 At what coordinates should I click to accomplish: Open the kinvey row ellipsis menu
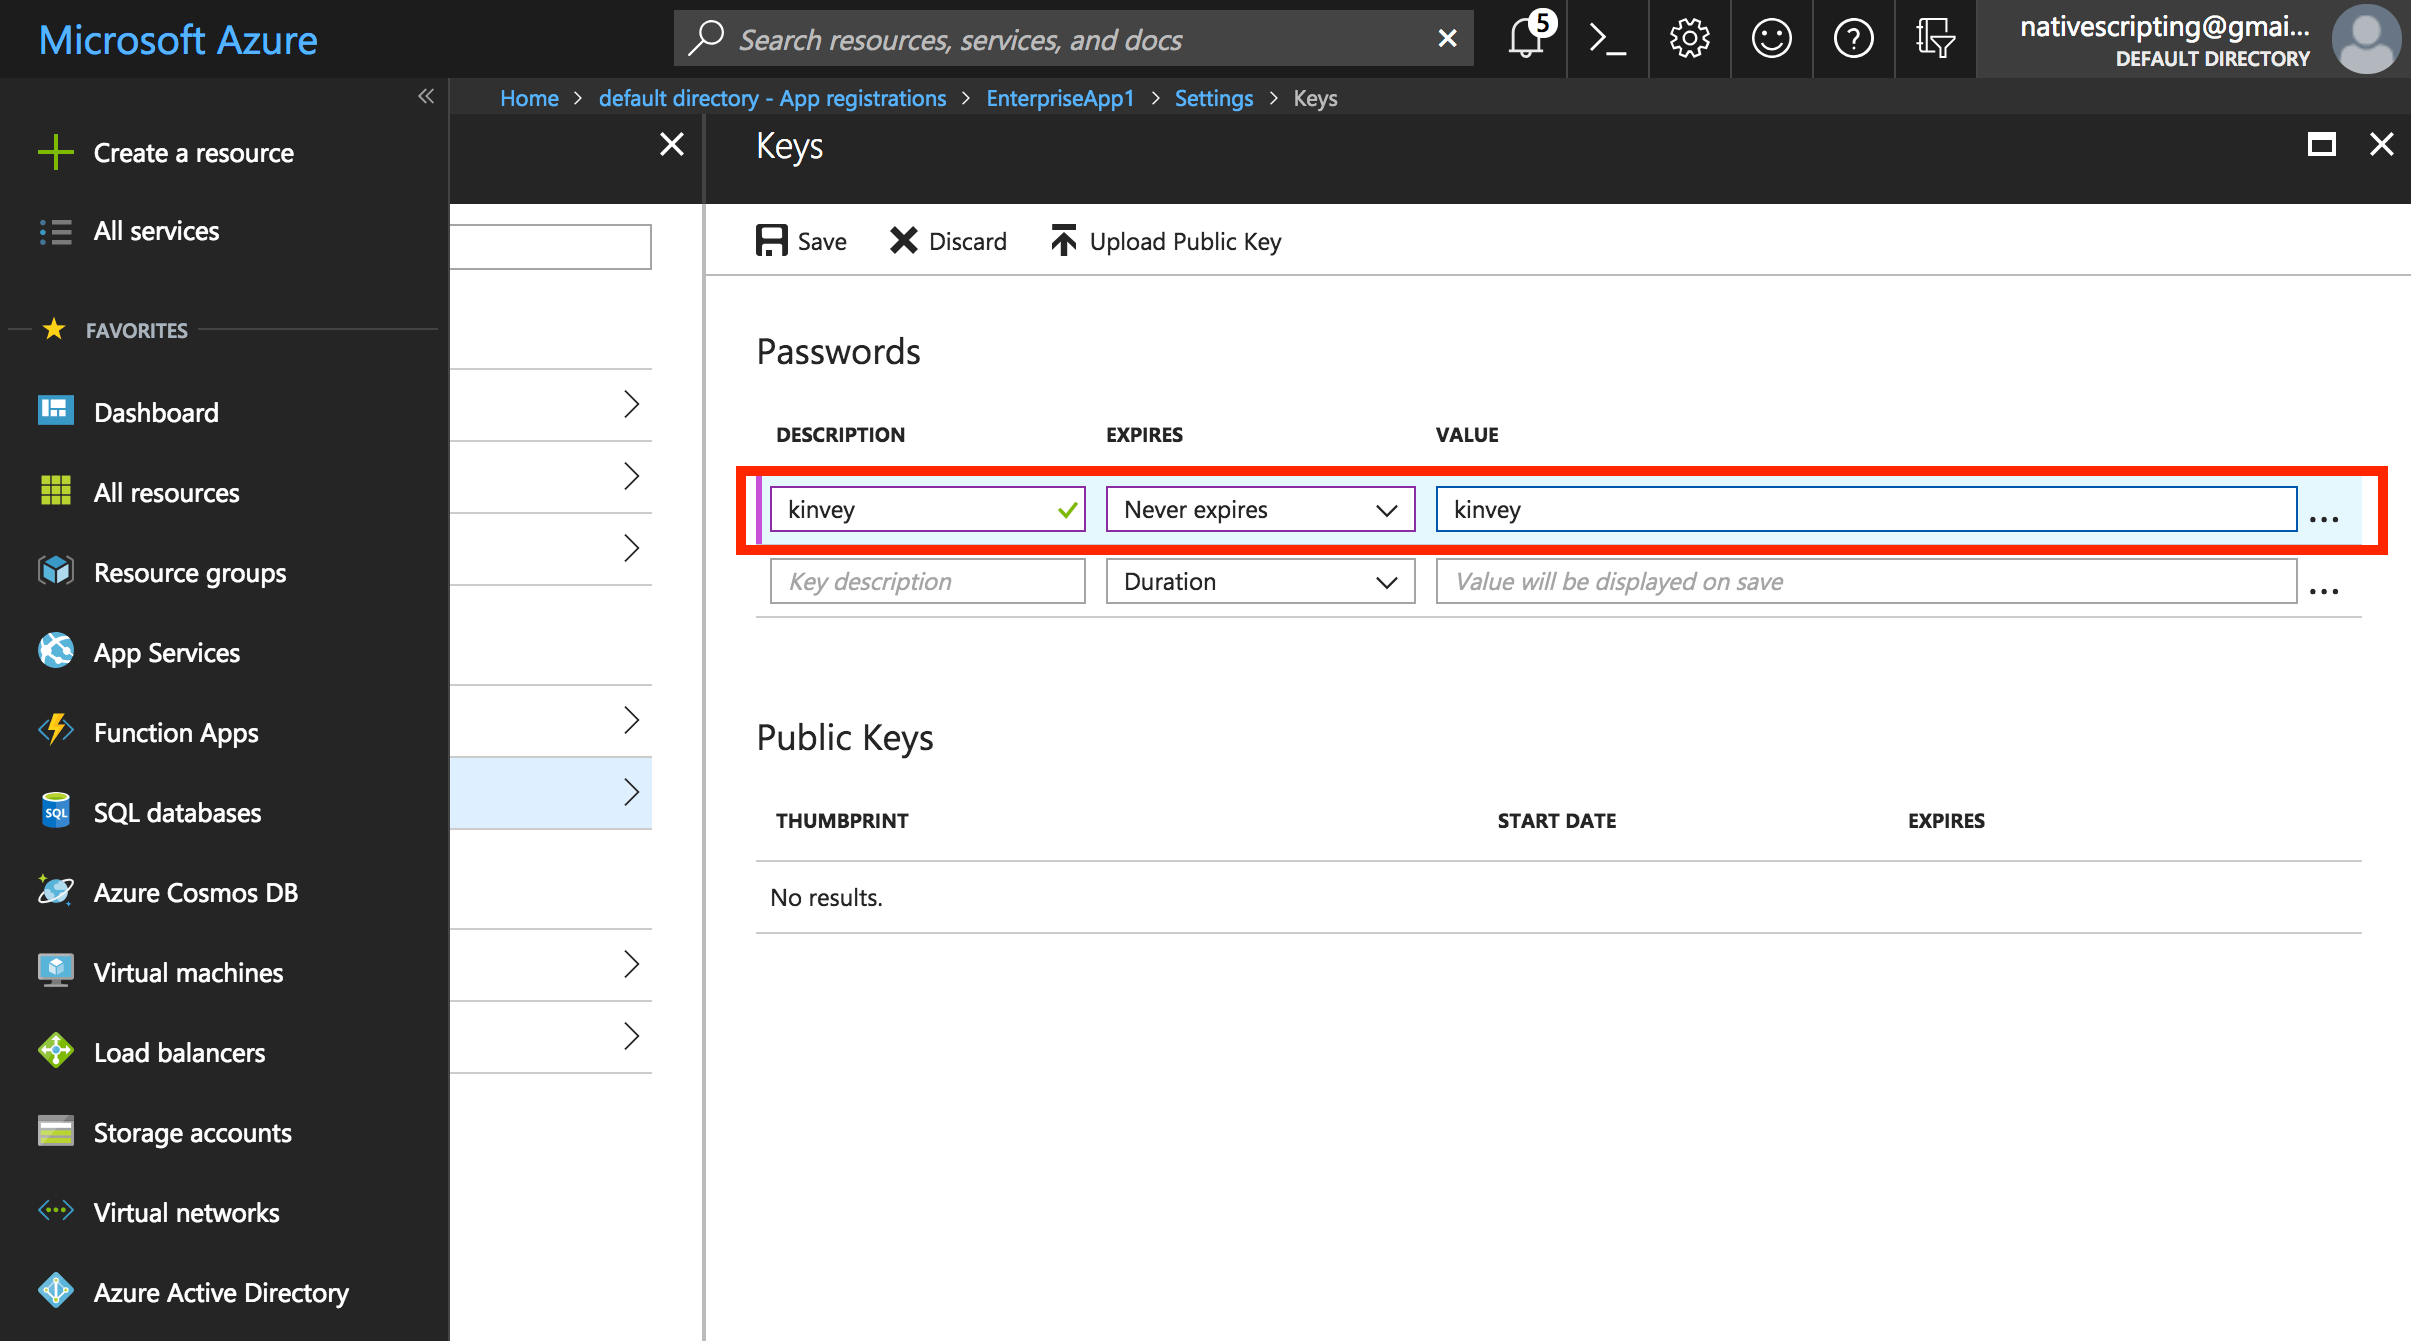[x=2324, y=519]
